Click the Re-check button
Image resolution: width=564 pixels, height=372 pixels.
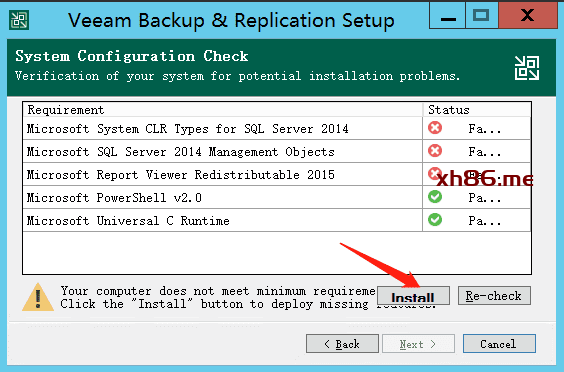tap(494, 296)
